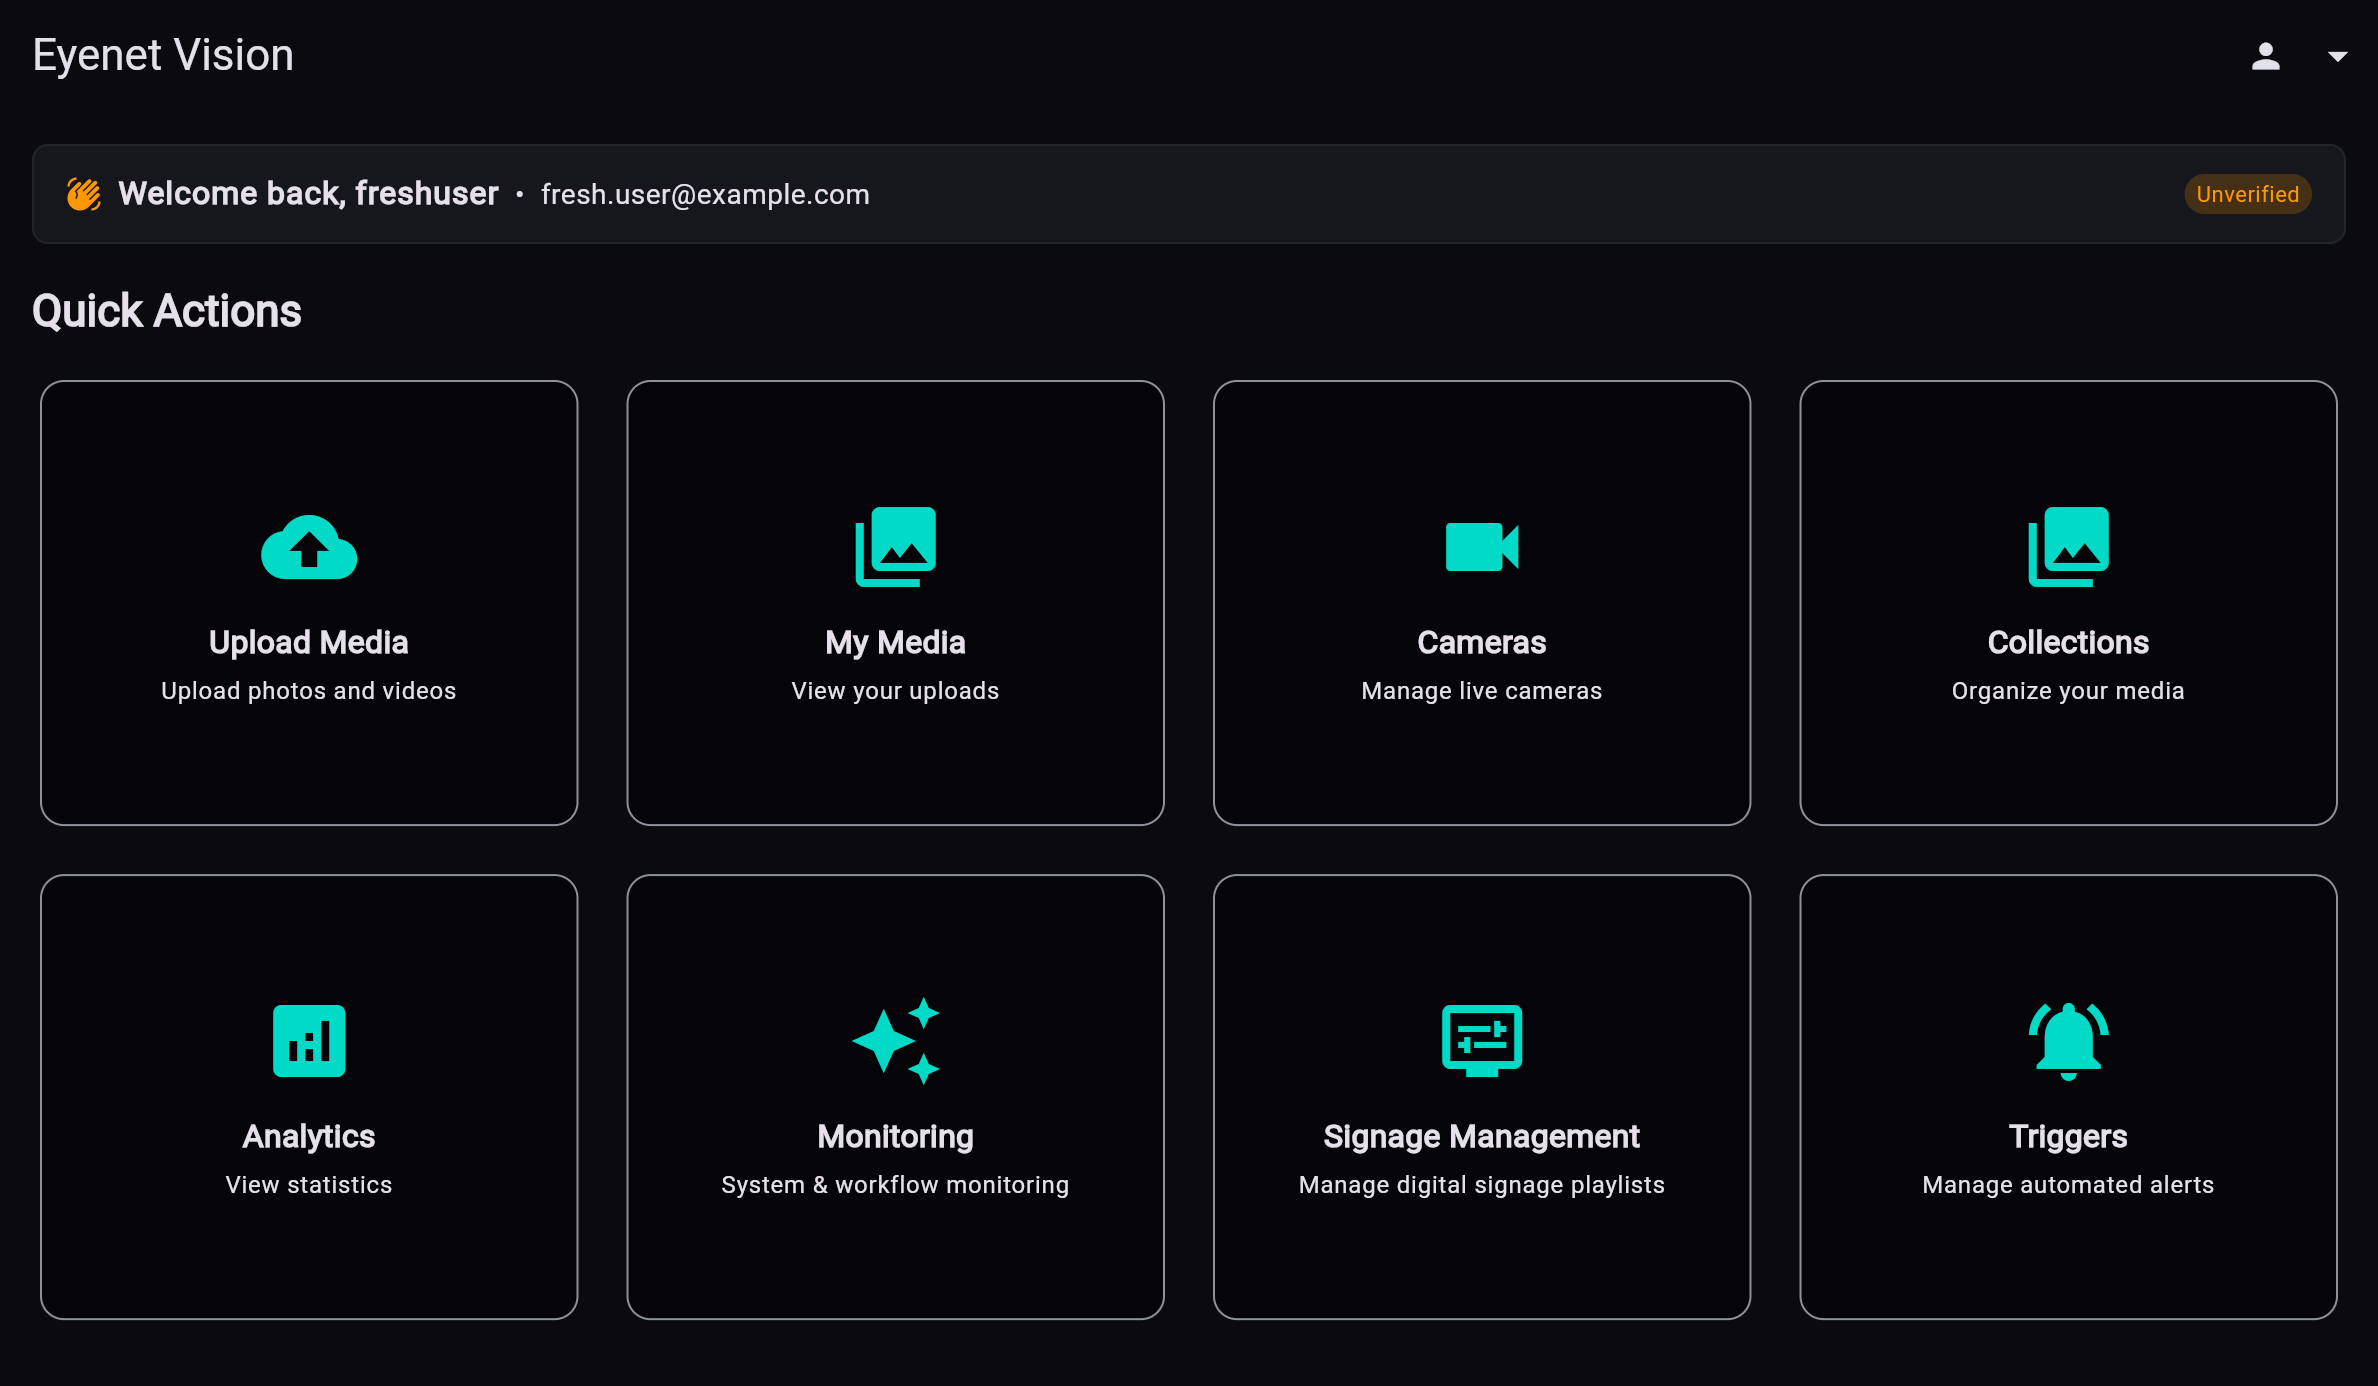Open the Cameras management card
The height and width of the screenshot is (1386, 2378).
tap(1482, 602)
